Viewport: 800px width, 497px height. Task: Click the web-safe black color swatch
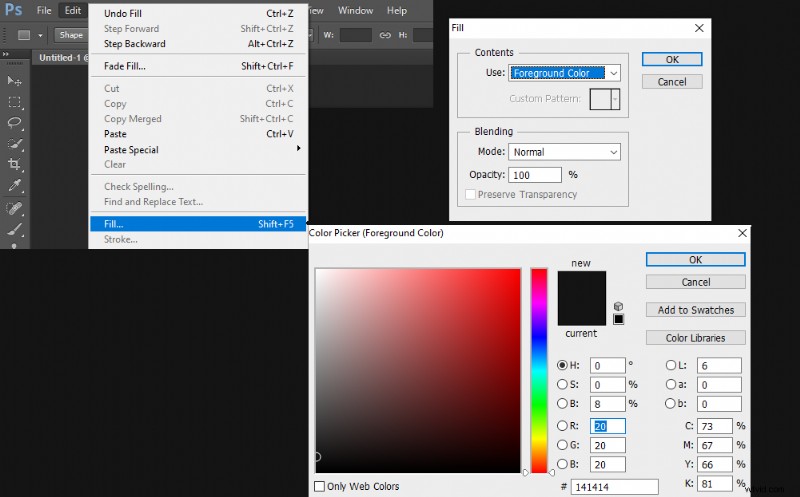[x=618, y=319]
